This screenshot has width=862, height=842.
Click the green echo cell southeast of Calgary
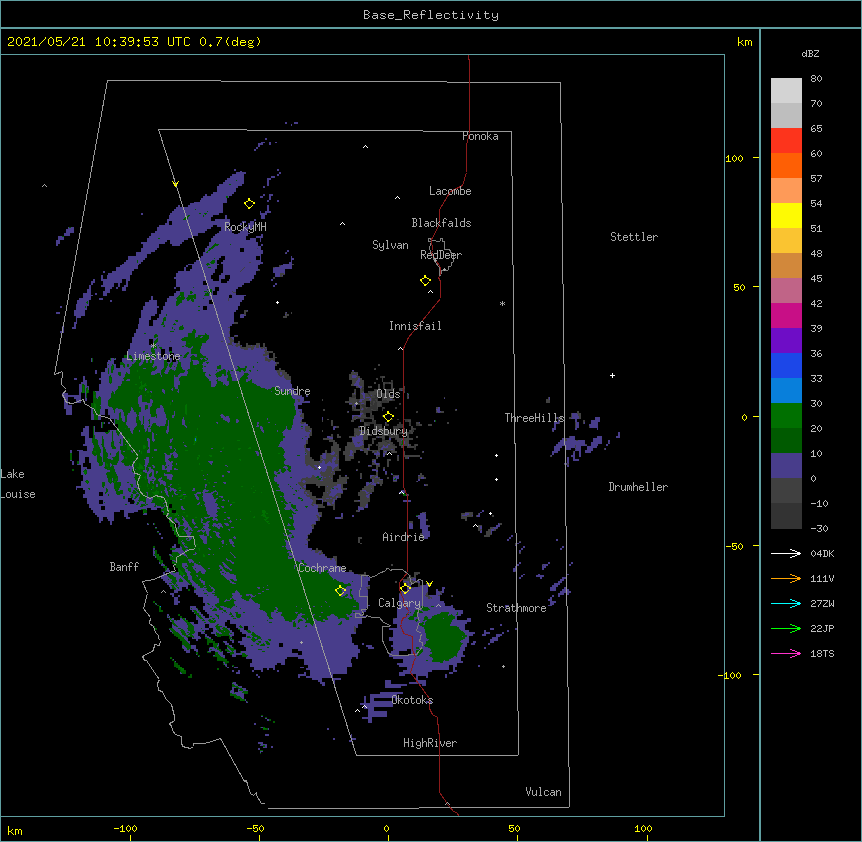444,636
